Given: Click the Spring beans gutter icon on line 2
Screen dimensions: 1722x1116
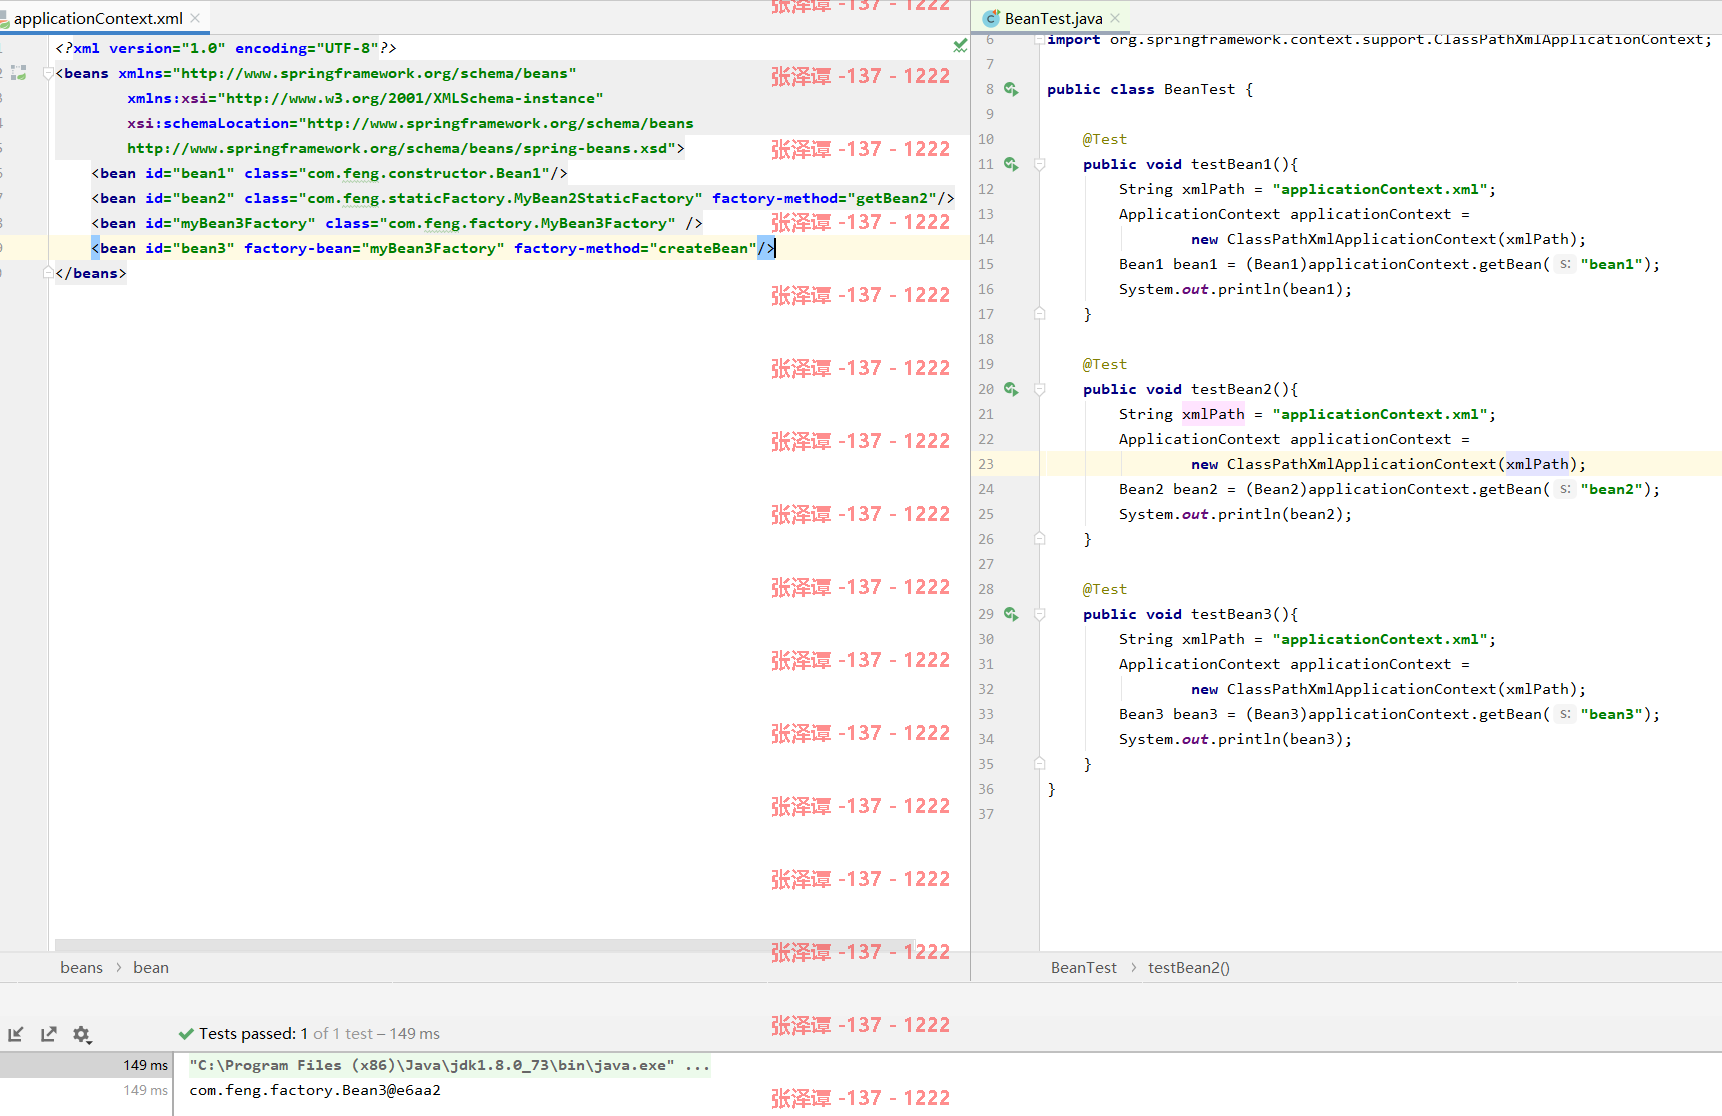Looking at the screenshot, I should (19, 73).
